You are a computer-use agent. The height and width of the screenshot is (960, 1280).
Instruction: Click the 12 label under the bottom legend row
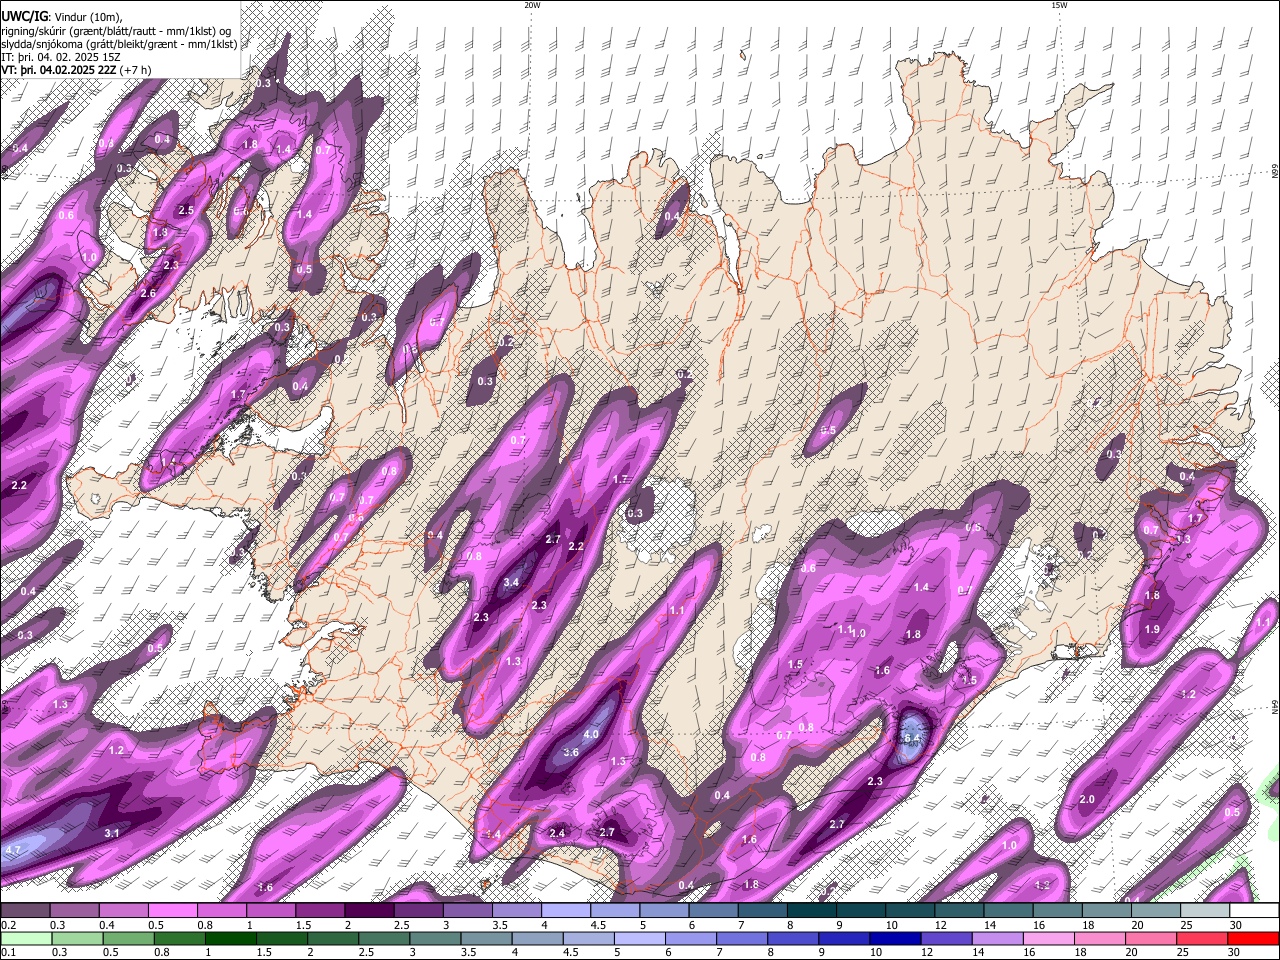(927, 953)
